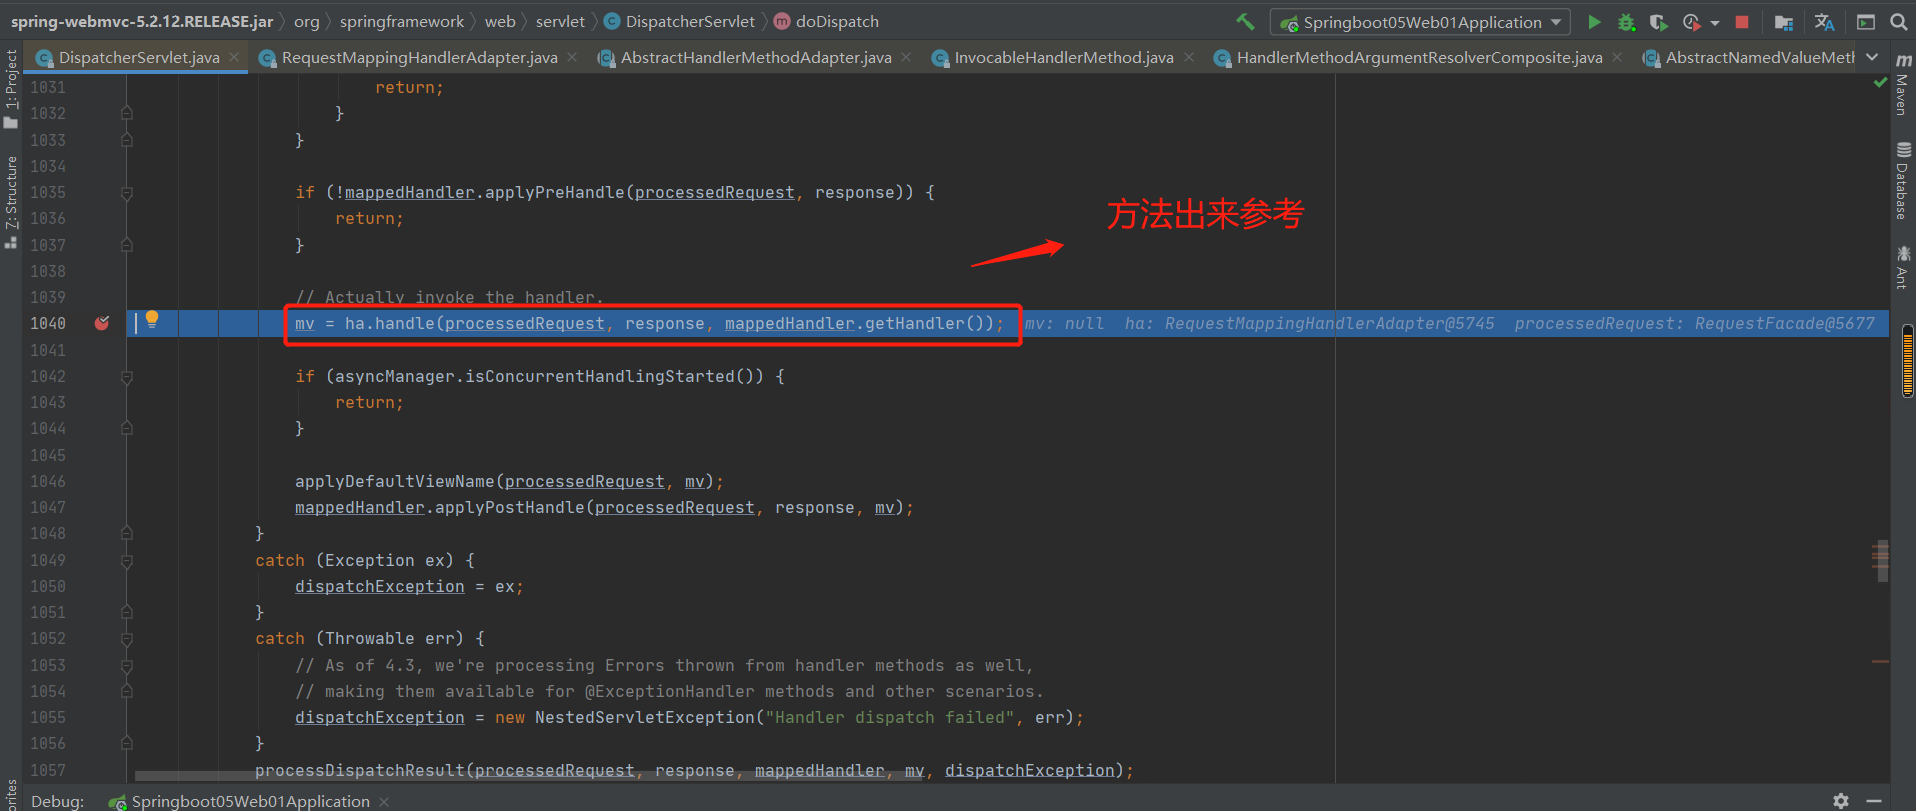Show the hidden editor tabs list chevron

click(x=1872, y=57)
